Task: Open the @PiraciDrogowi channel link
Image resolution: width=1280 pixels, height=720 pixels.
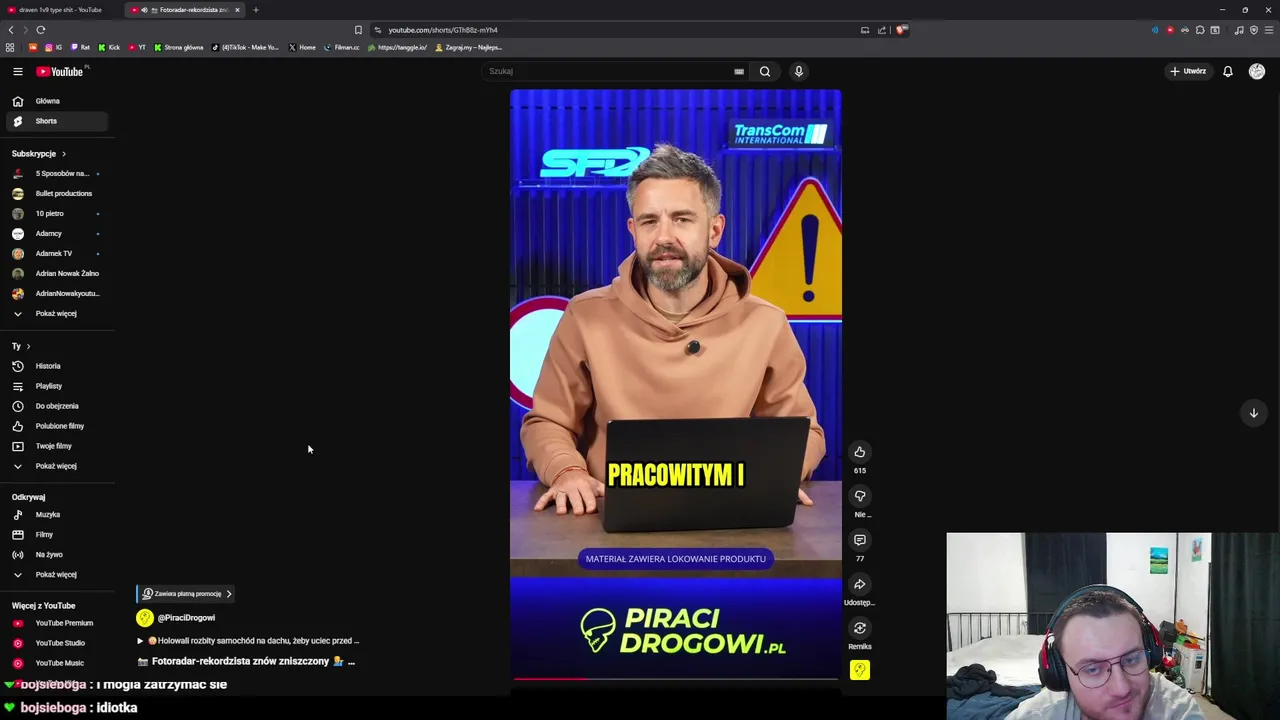Action: tap(186, 618)
